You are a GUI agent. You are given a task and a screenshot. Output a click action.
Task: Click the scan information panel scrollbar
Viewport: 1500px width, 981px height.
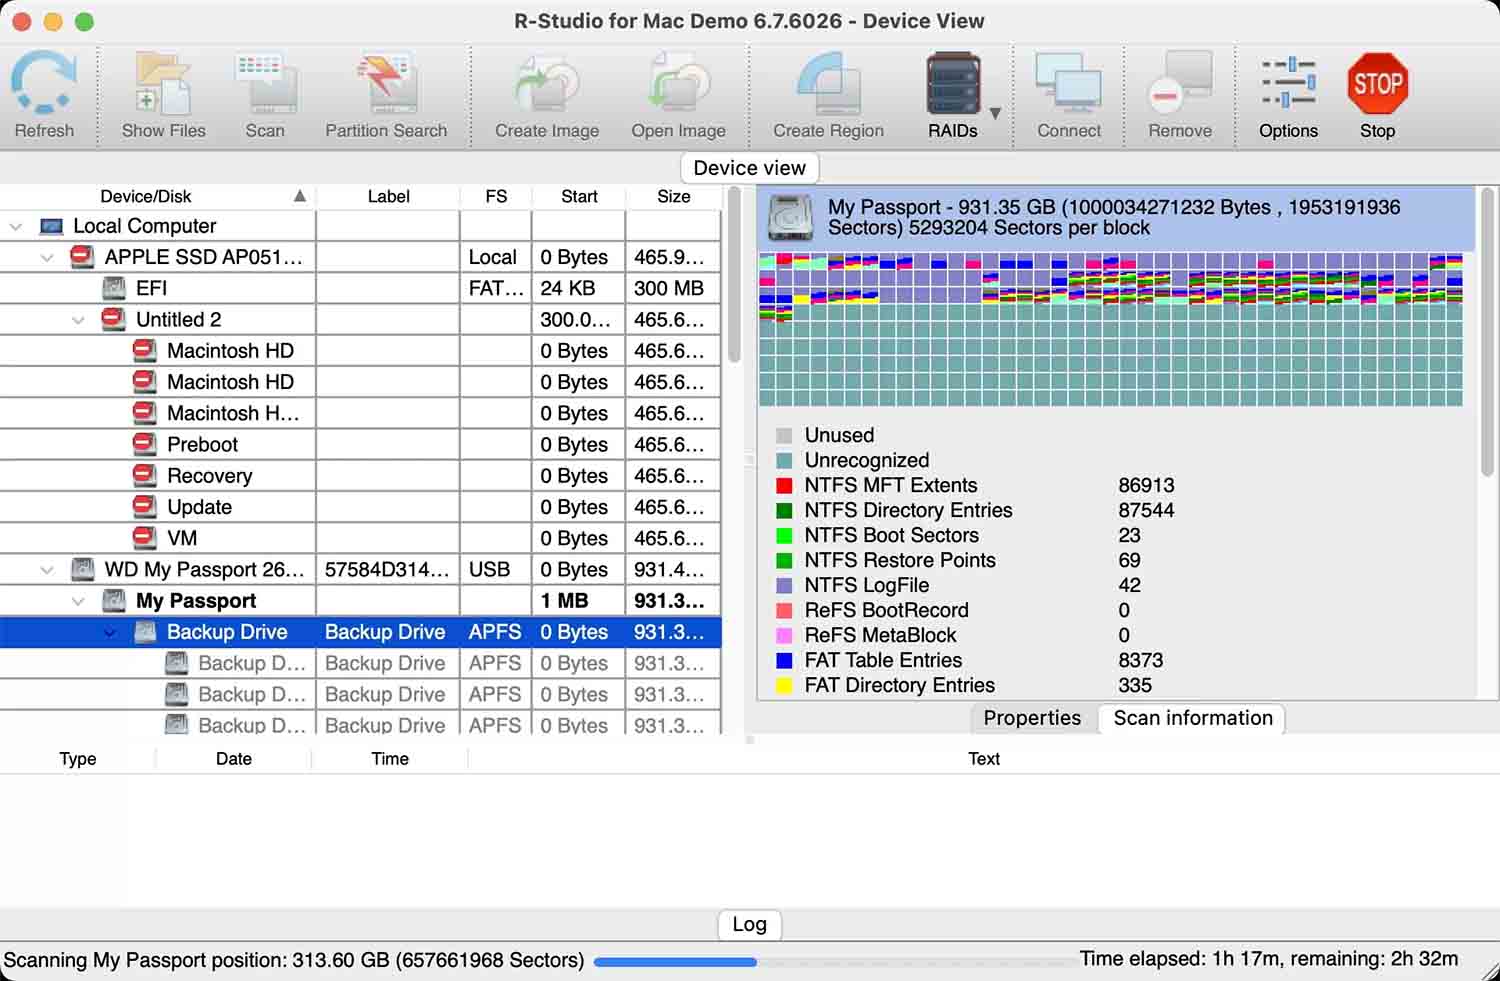click(x=1488, y=330)
